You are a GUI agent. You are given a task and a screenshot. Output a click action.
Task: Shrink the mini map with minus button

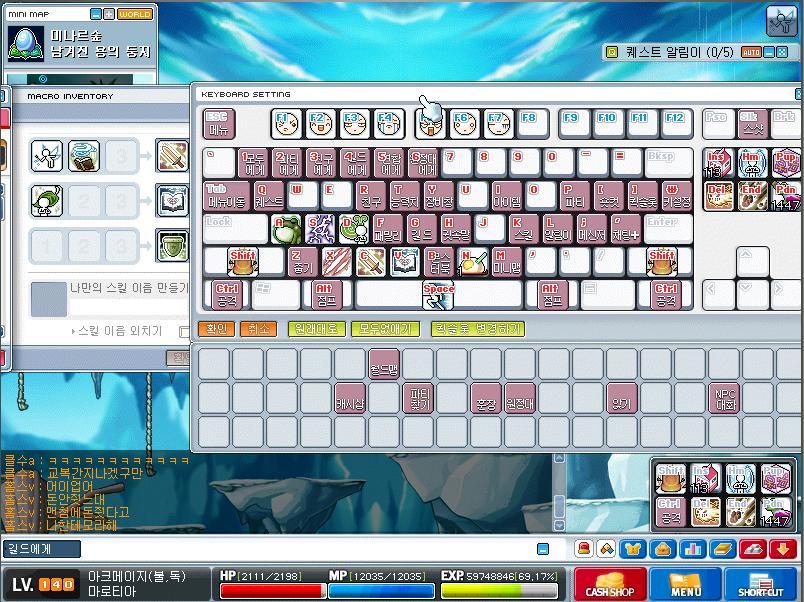tap(95, 14)
